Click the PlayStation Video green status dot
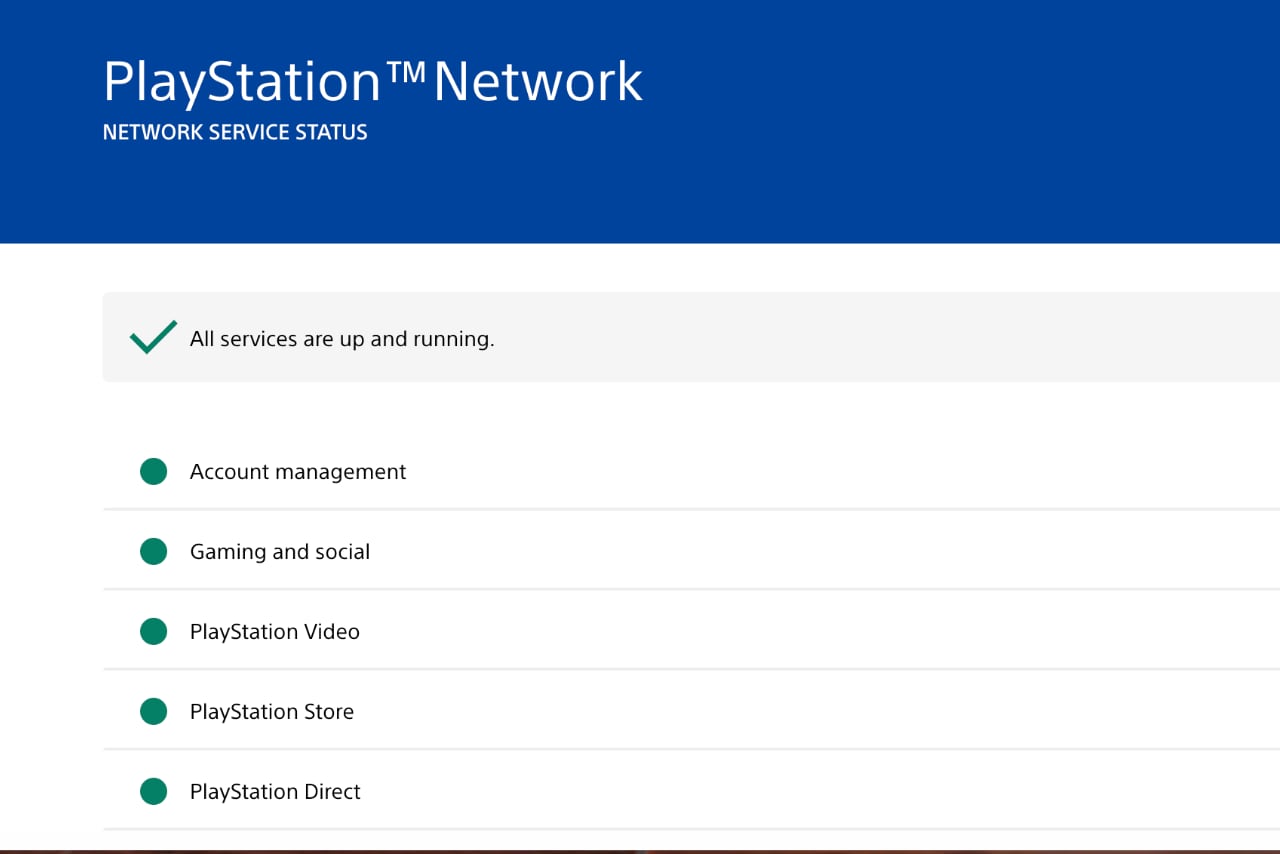This screenshot has height=854, width=1280. point(153,631)
